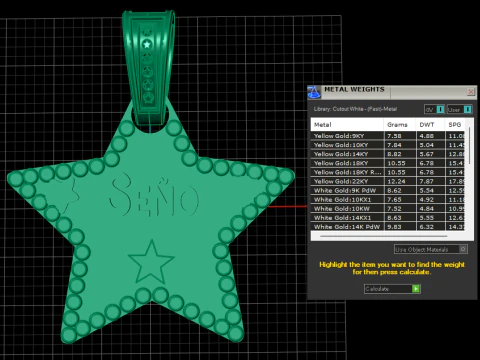Image resolution: width=480 pixels, height=360 pixels.
Task: Select the Yellow Gold:9KY row
Action: coord(388,136)
